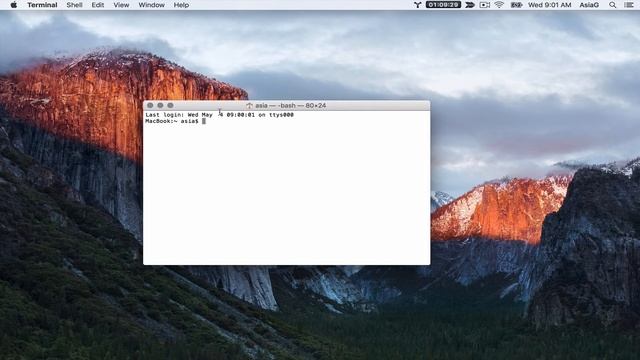The height and width of the screenshot is (360, 640).
Task: Click the 'asia — -bash — 80×24' title text
Action: [x=291, y=106]
